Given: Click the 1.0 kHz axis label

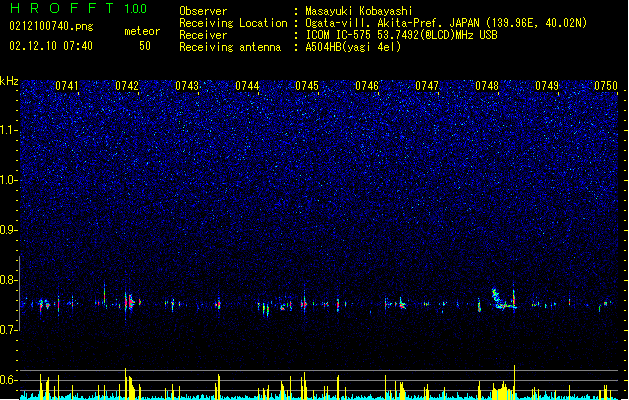Looking at the screenshot, I should (x=9, y=180).
